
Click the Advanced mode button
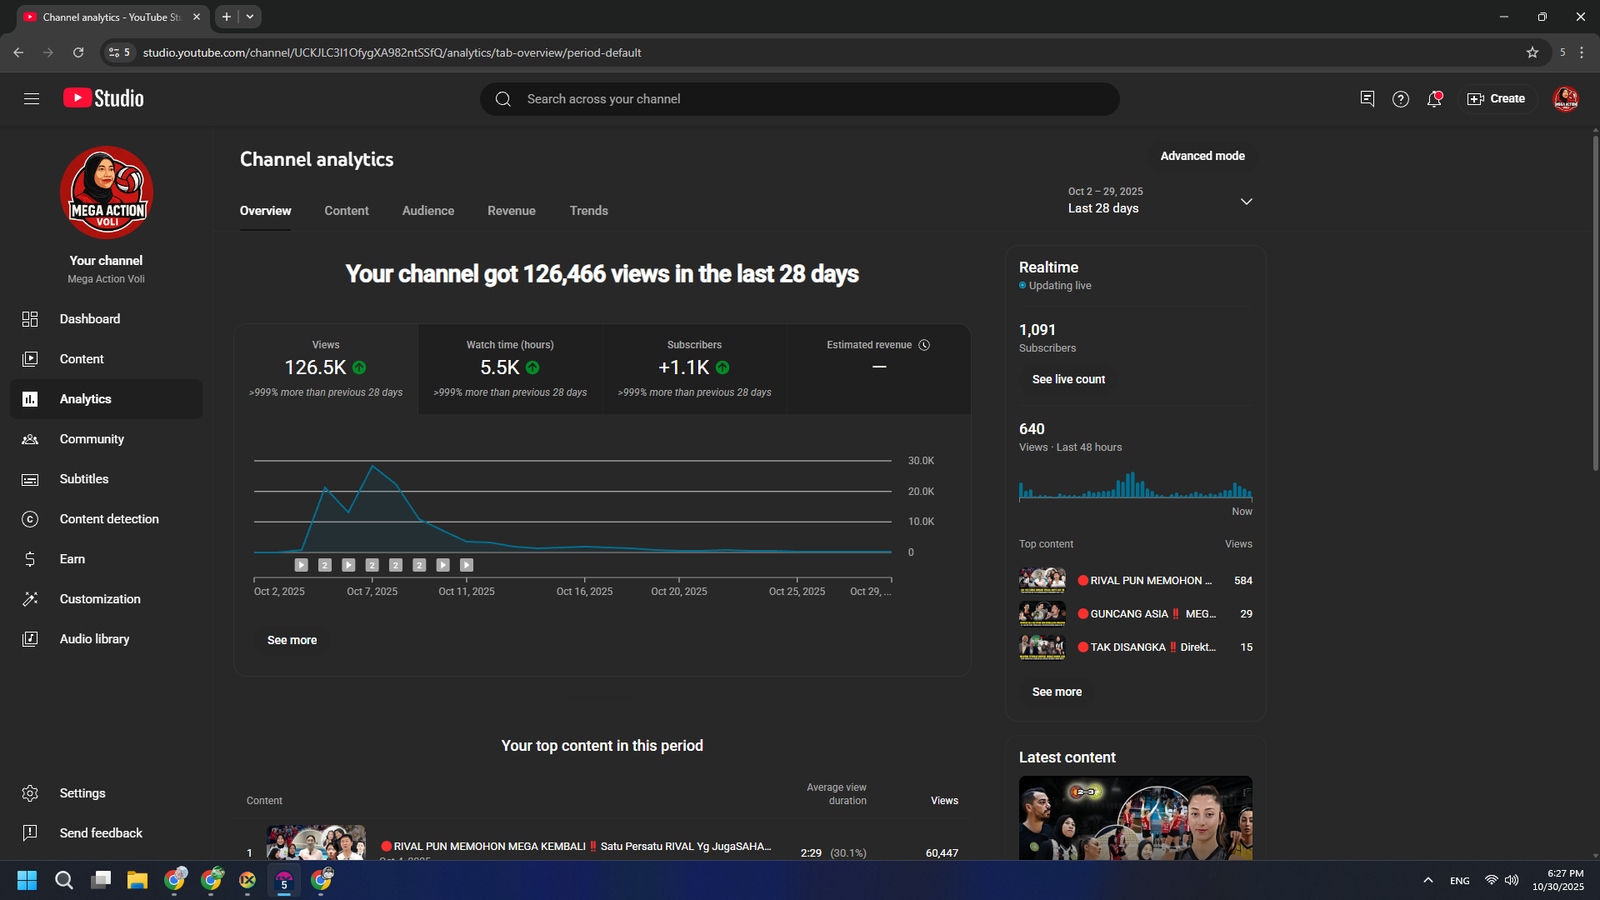point(1202,156)
